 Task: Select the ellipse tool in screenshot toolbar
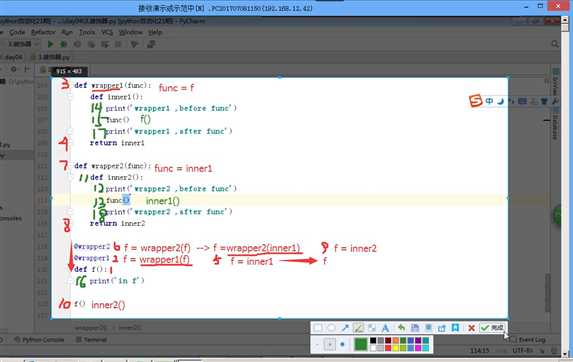click(331, 328)
